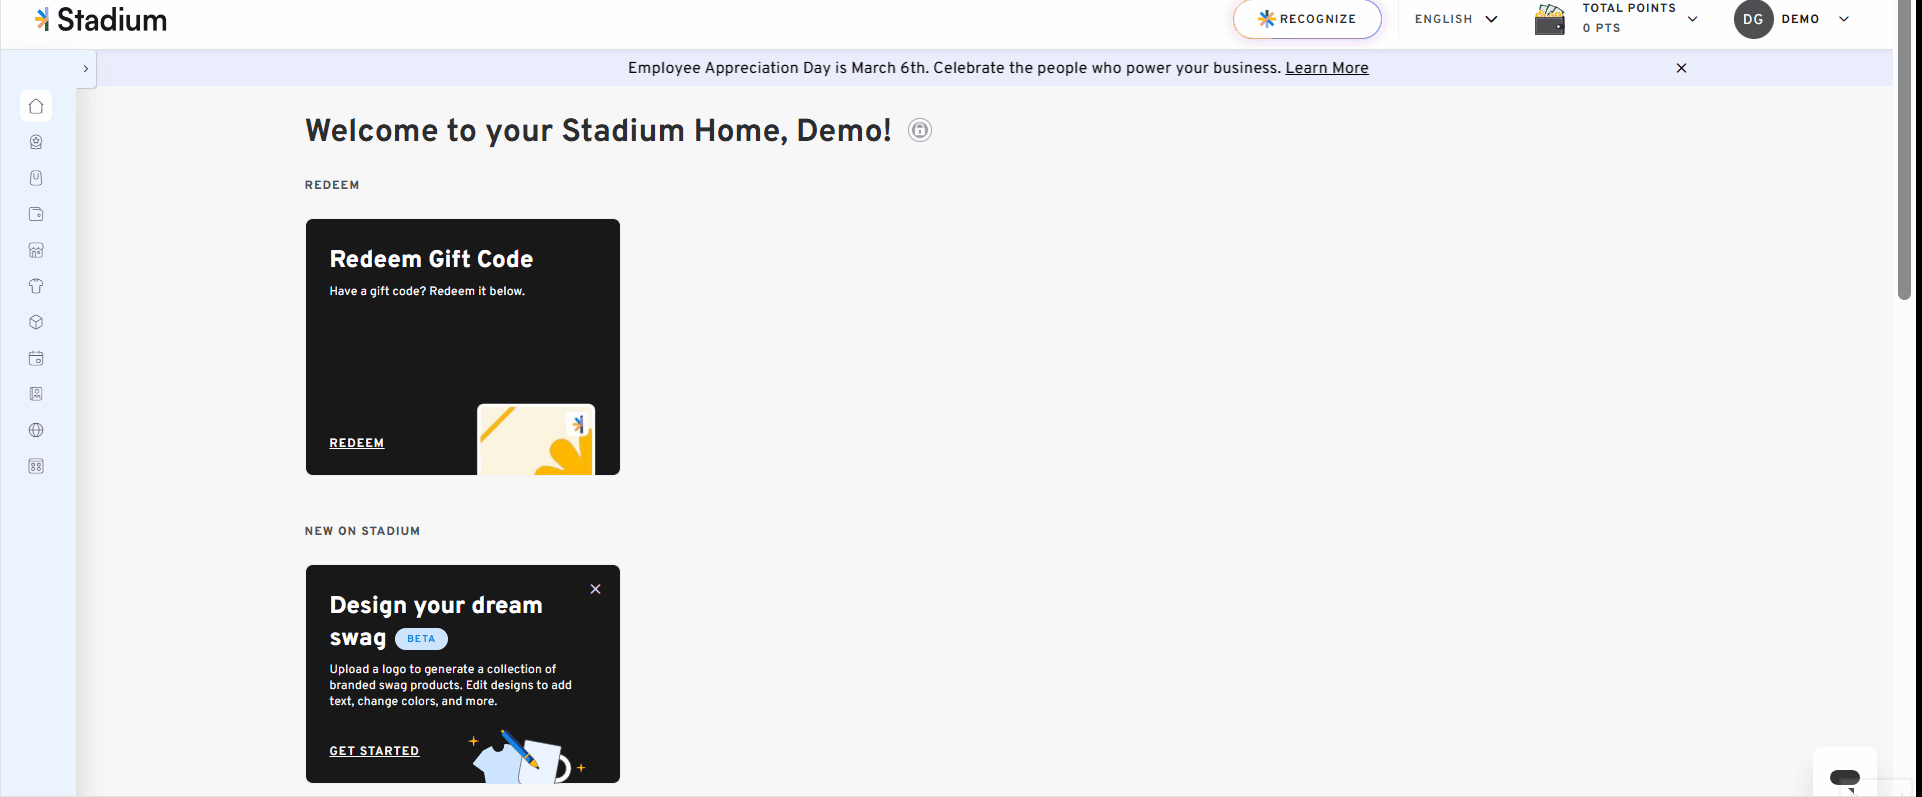Screen dimensions: 1922x797
Task: Open the English language dropdown
Action: point(1456,19)
